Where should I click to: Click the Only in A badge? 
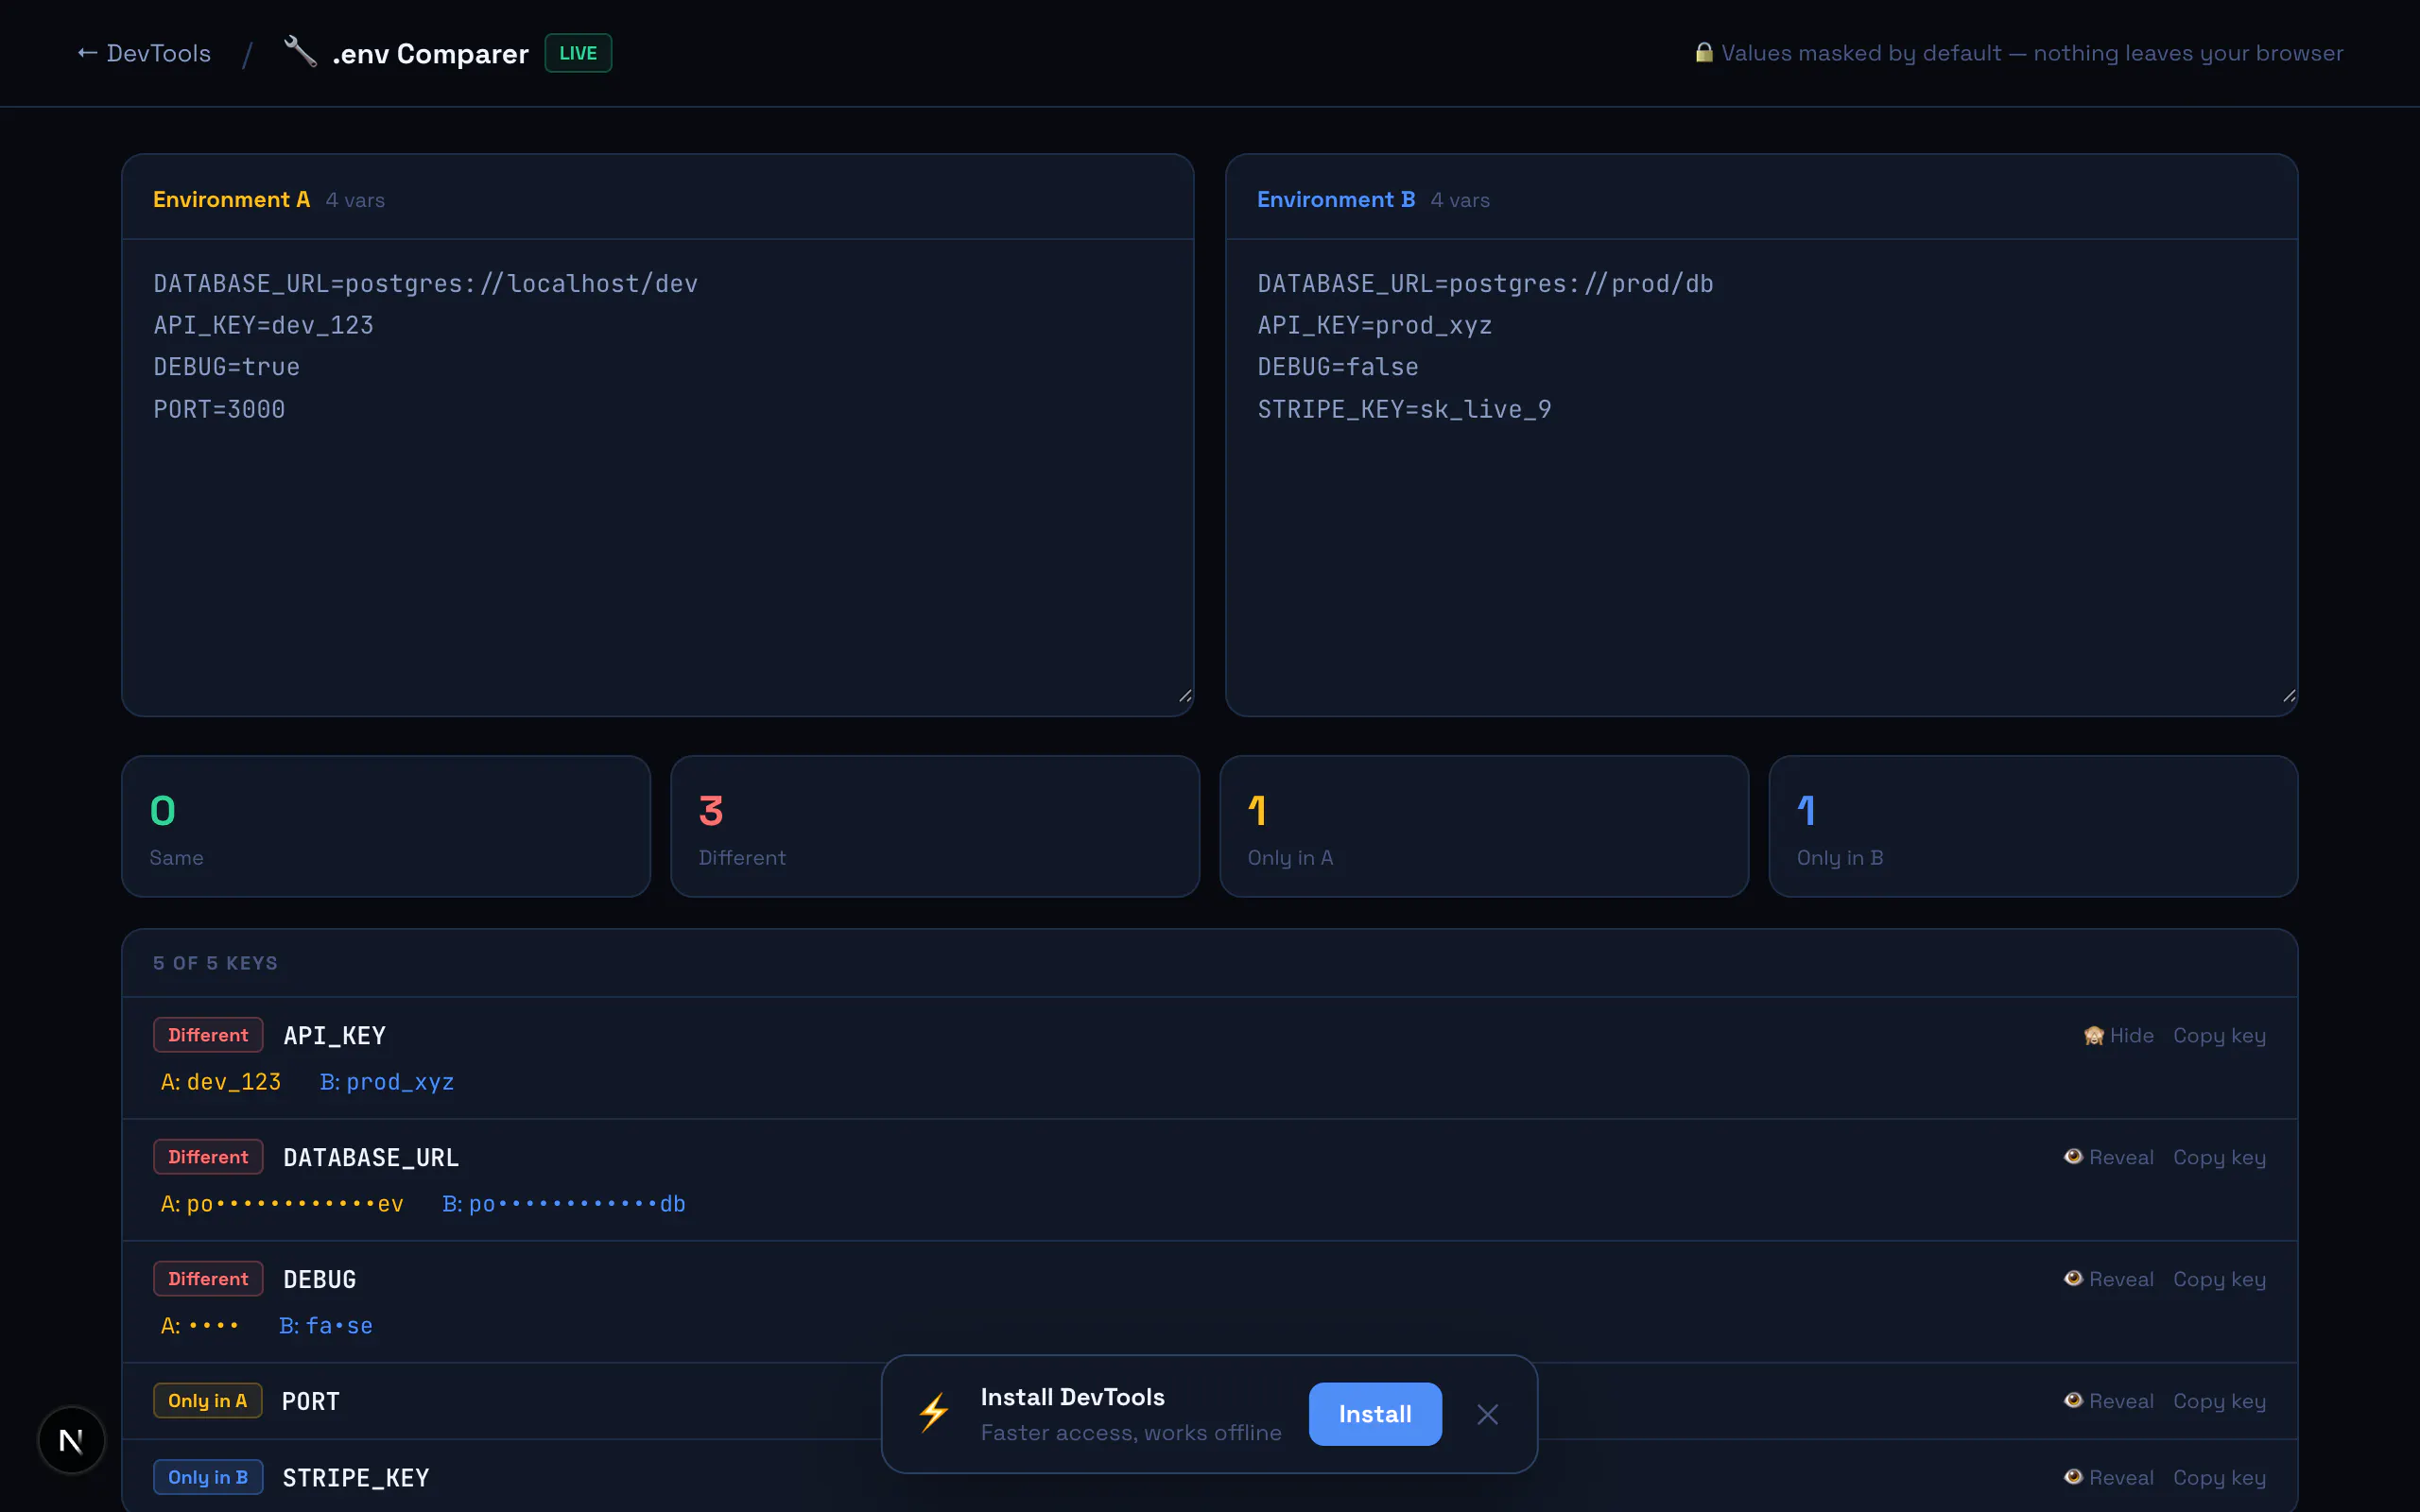207,1401
